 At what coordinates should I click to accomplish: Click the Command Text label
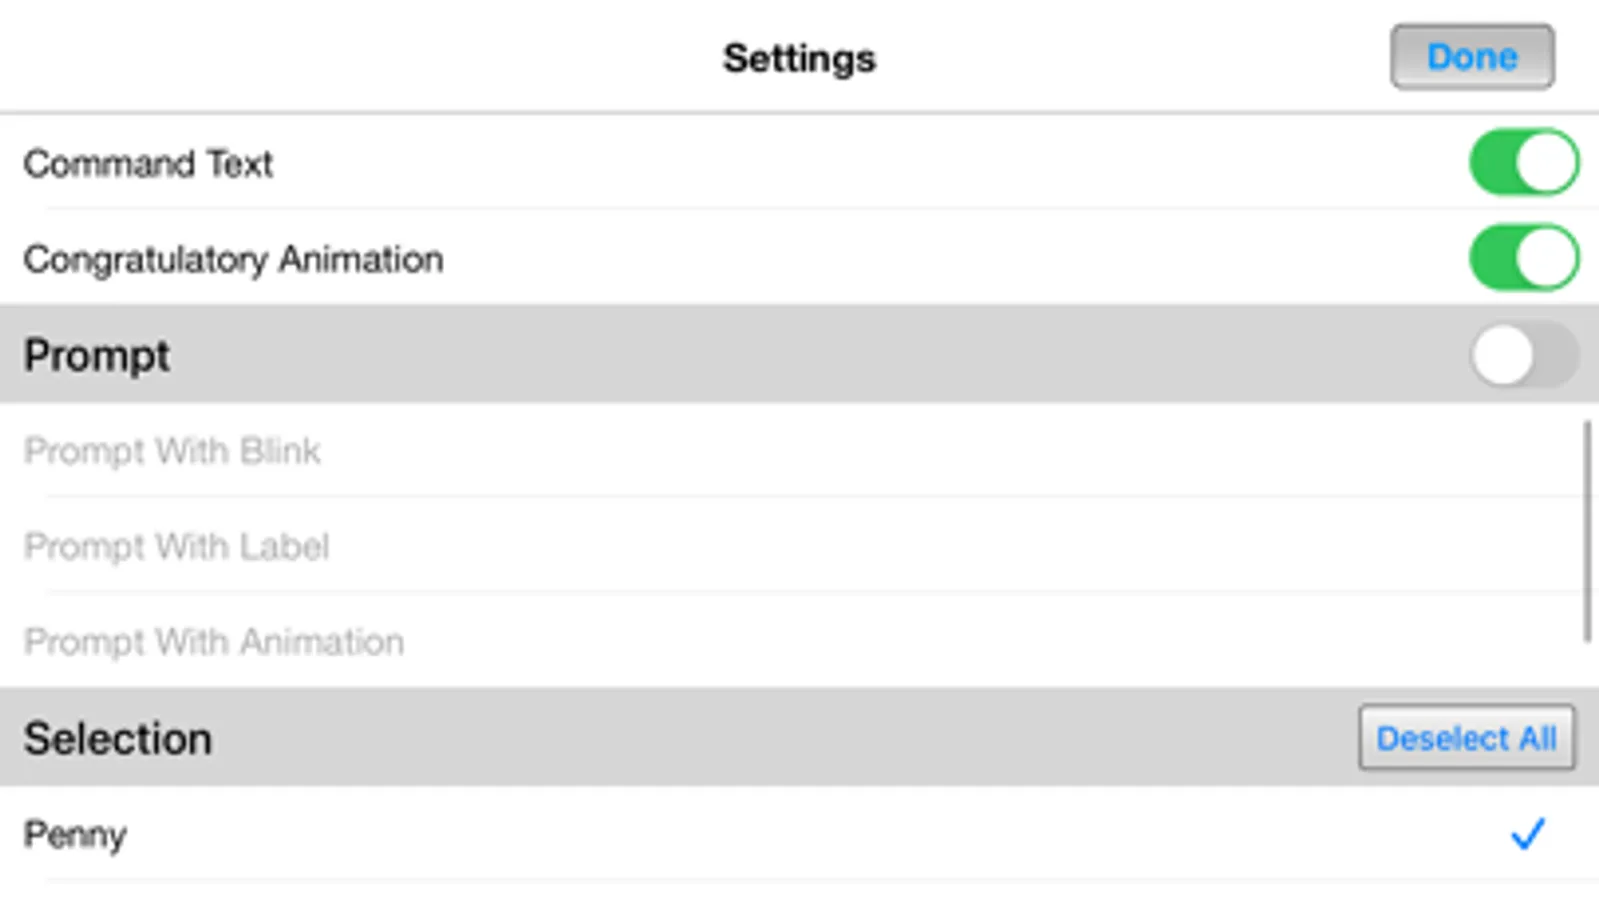click(148, 163)
